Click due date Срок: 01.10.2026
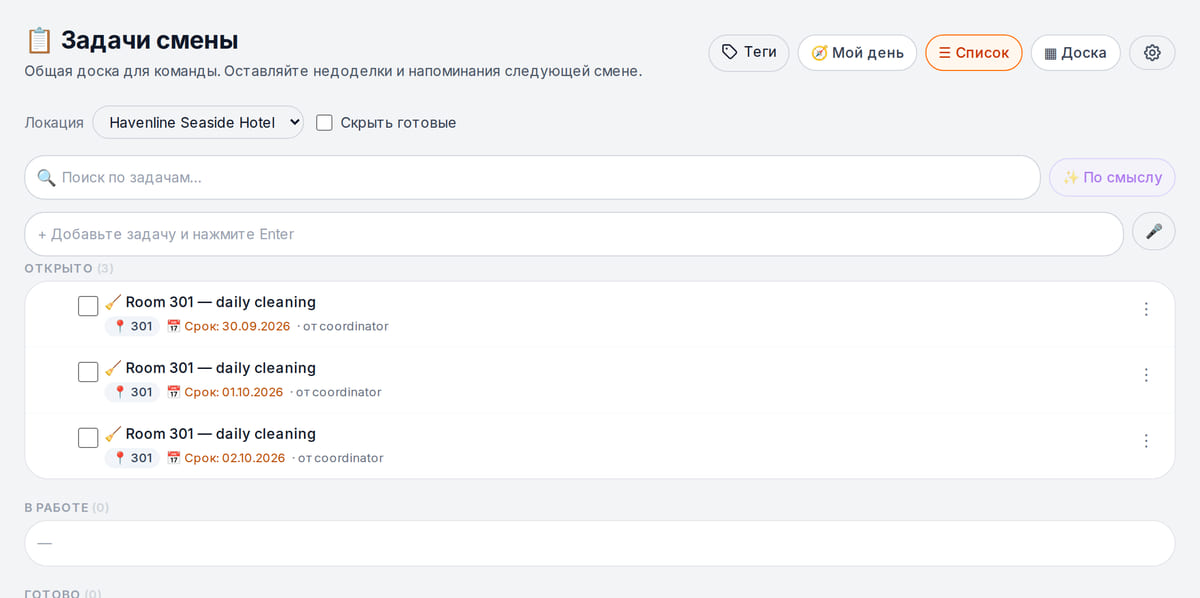1200x598 pixels. coord(234,392)
